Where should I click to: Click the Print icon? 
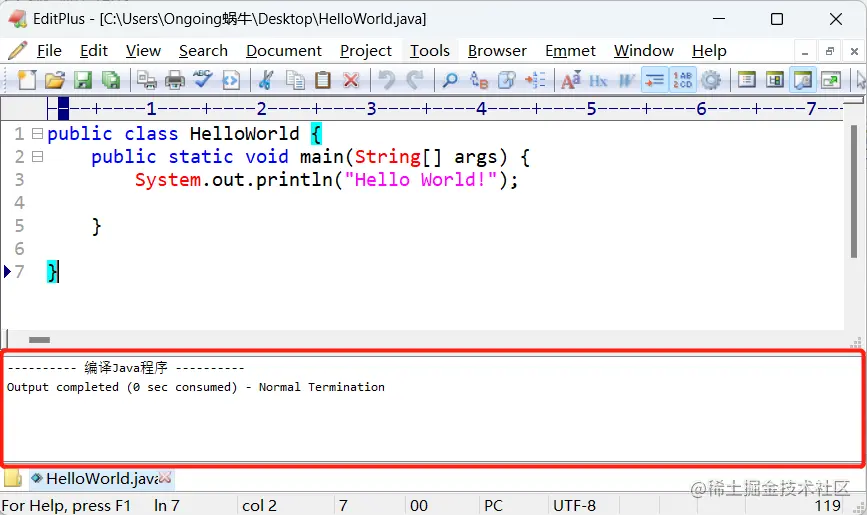click(175, 80)
